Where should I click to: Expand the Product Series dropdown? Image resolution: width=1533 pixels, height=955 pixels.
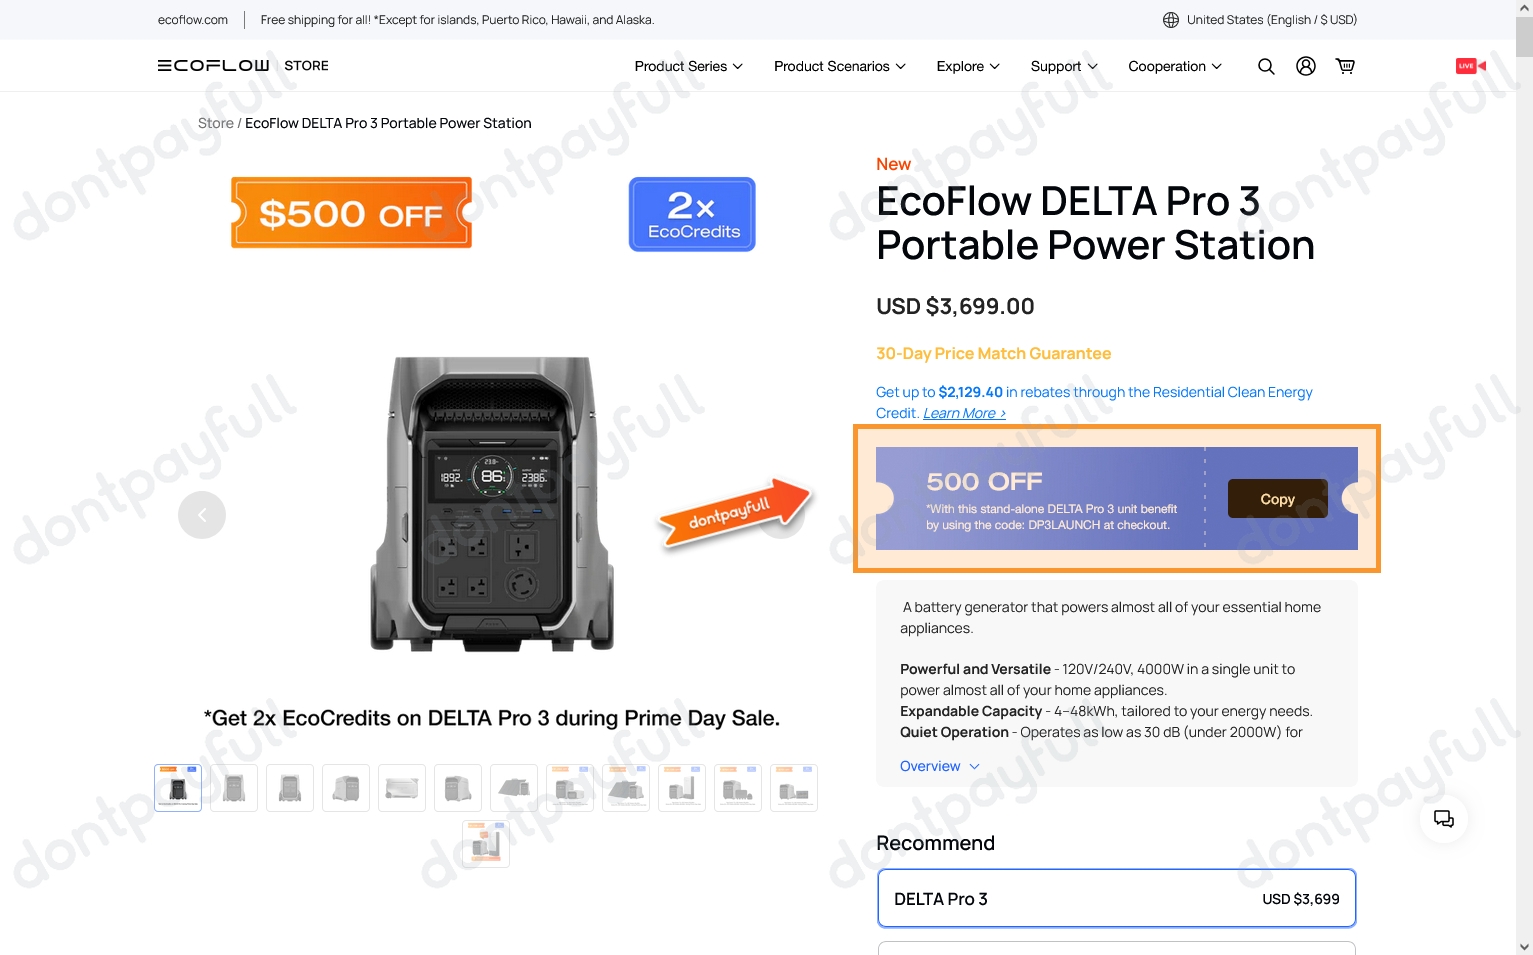pos(687,66)
